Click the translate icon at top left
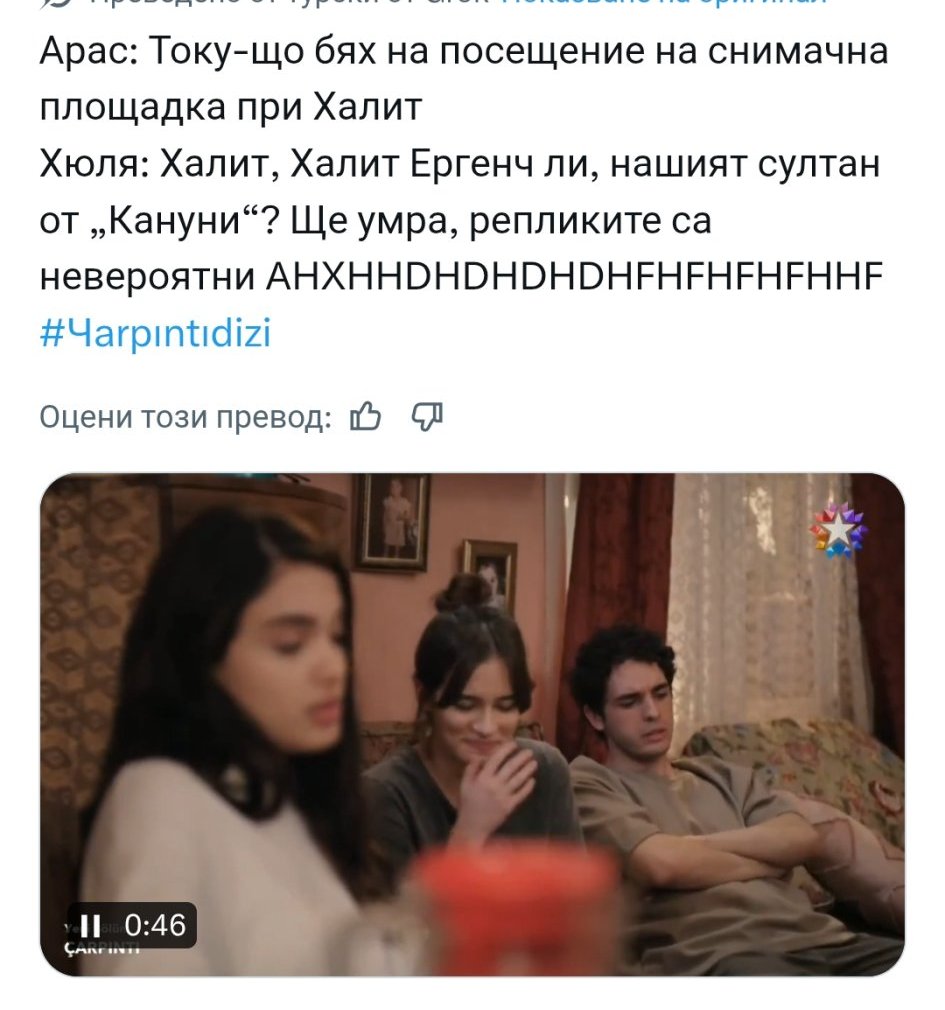The height and width of the screenshot is (1010, 945). tap(58, 3)
